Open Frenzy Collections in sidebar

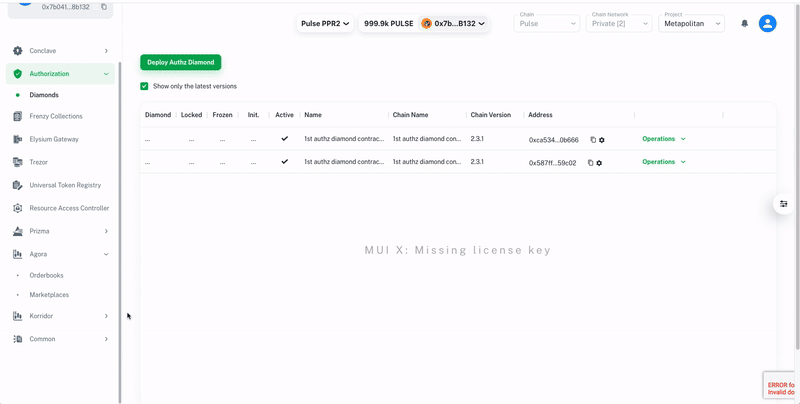pos(56,116)
